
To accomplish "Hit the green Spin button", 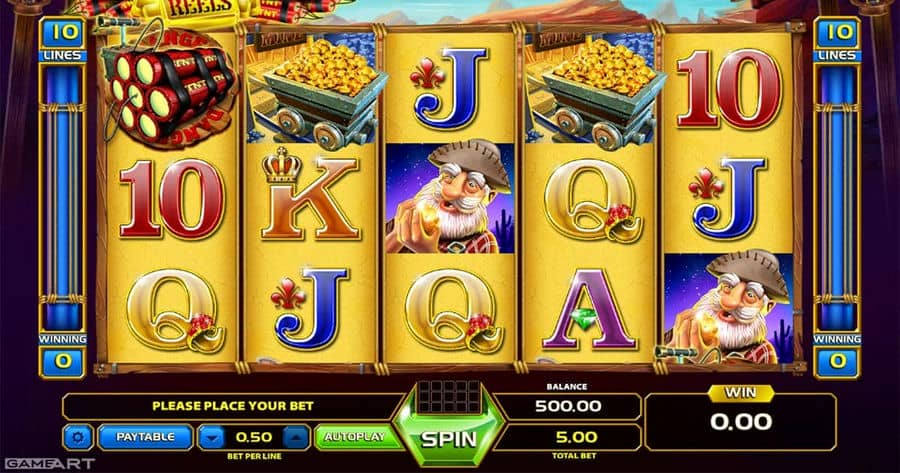I will (x=450, y=439).
